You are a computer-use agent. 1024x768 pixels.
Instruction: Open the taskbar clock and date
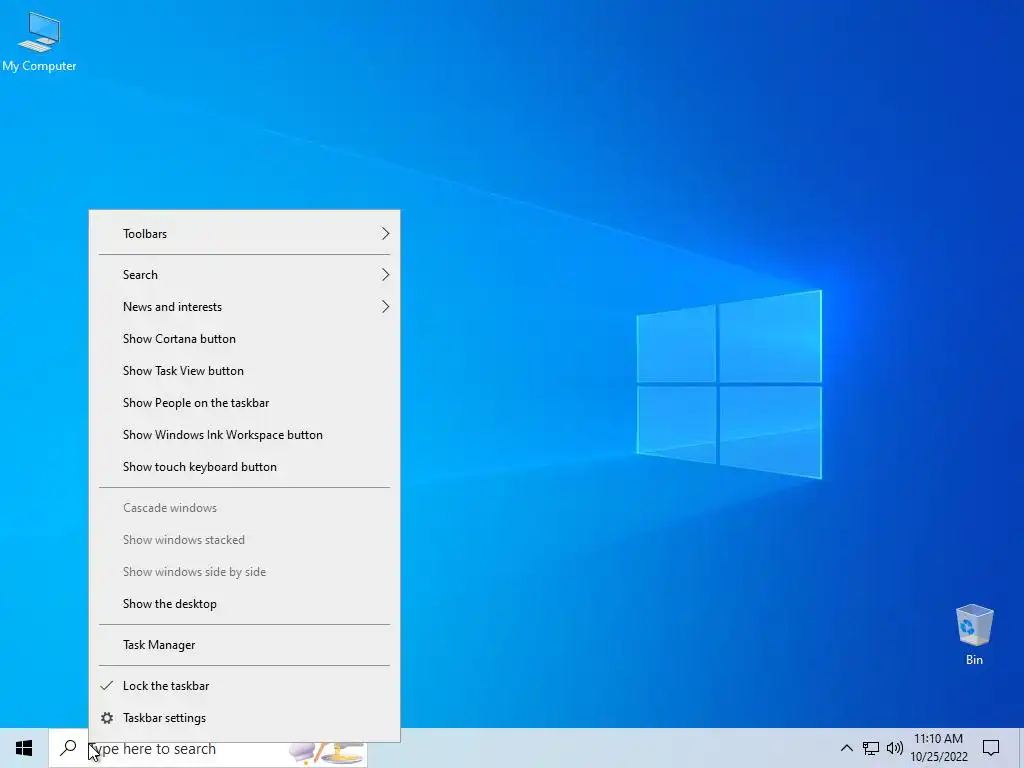coord(938,748)
